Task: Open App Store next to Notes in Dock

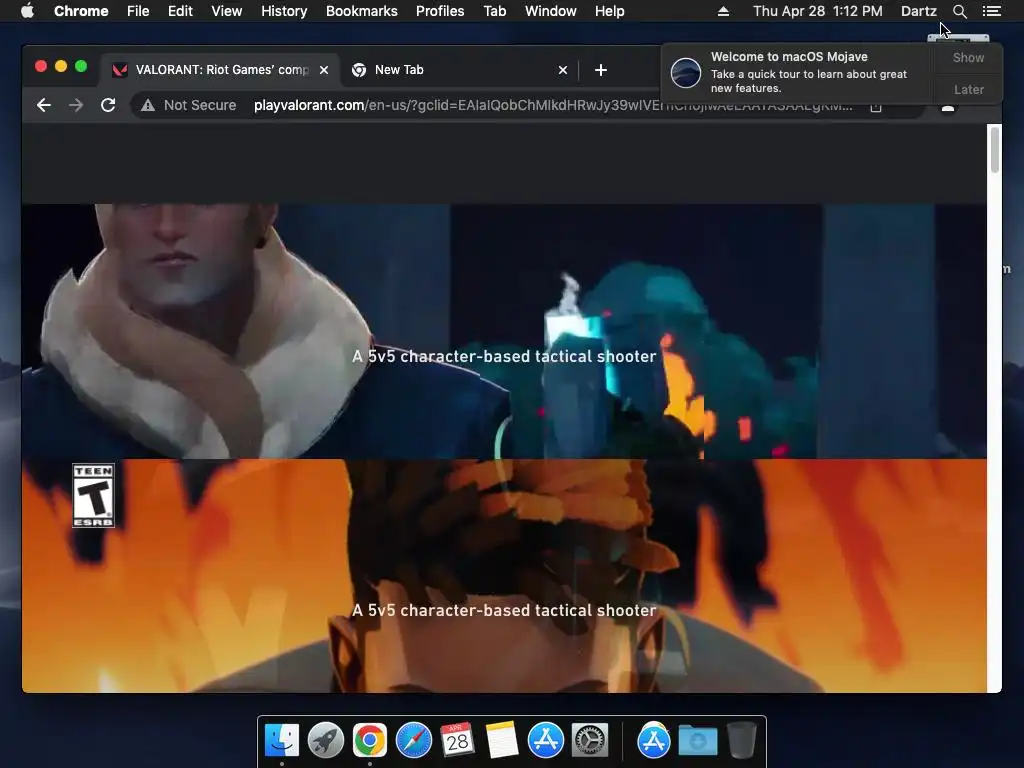Action: [x=546, y=740]
